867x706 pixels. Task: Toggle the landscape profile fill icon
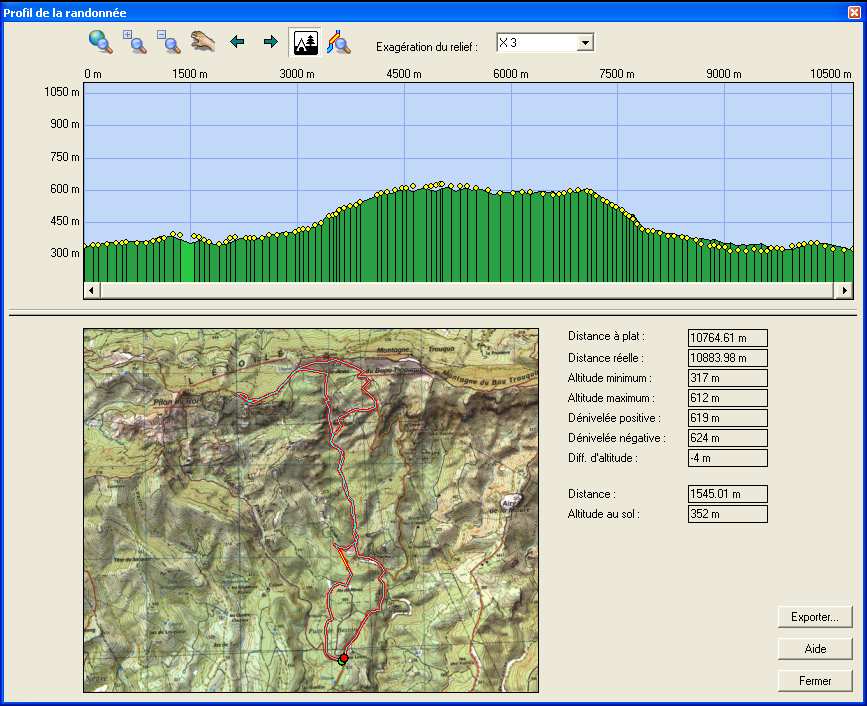tap(305, 43)
